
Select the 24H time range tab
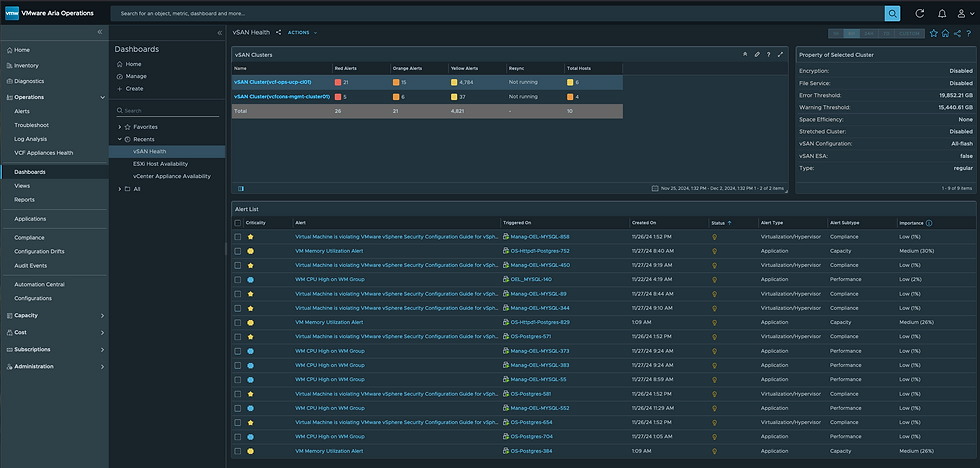(869, 34)
